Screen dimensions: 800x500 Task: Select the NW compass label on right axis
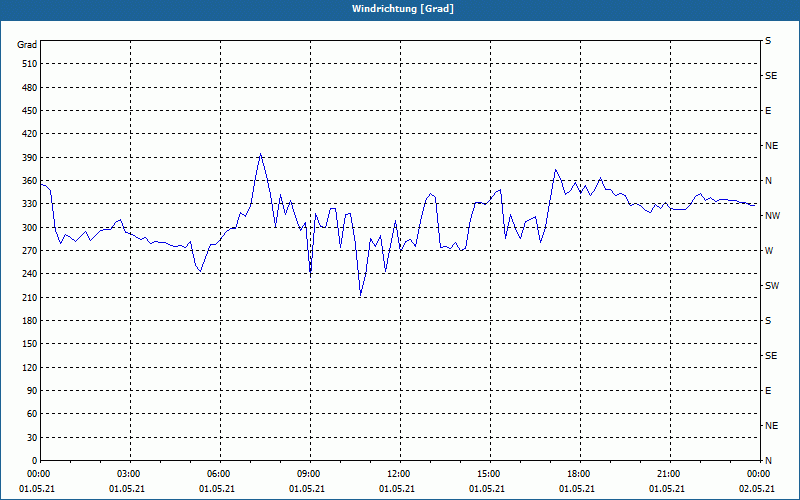[x=772, y=216]
